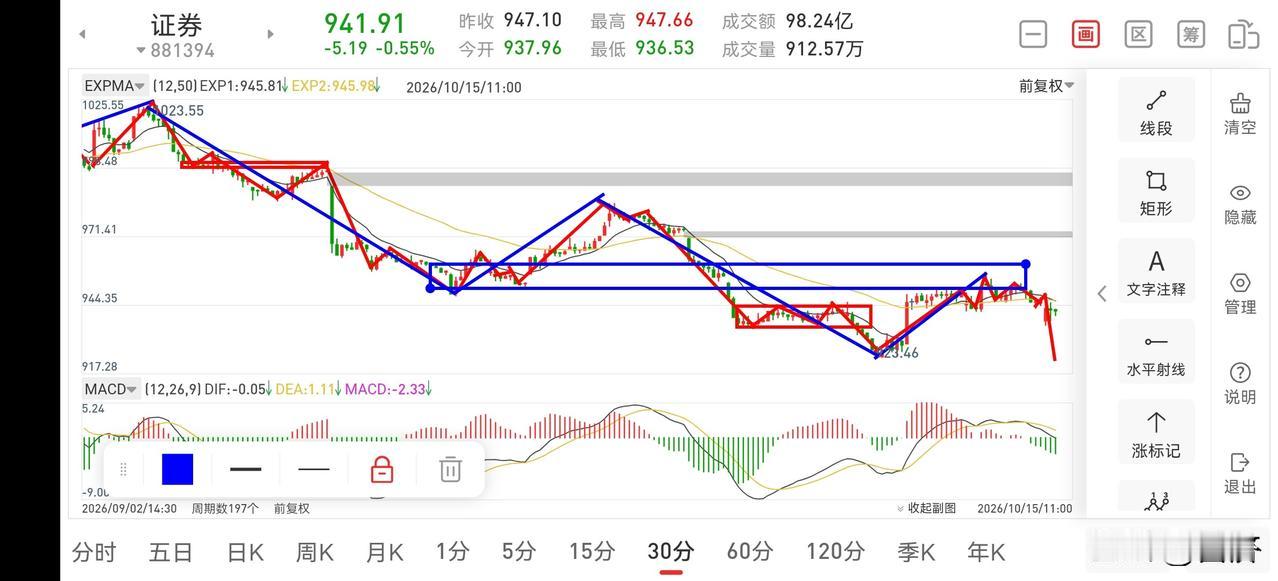Open the 区 interval statistics icon
The image size is (1278, 581).
pos(1138,34)
